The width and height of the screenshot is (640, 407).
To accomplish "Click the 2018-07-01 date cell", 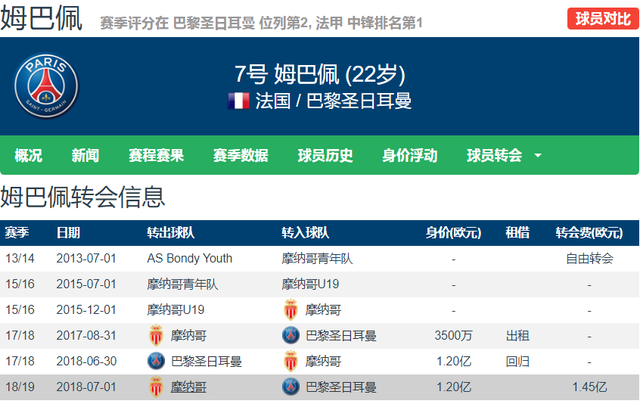I will pyautogui.click(x=86, y=387).
